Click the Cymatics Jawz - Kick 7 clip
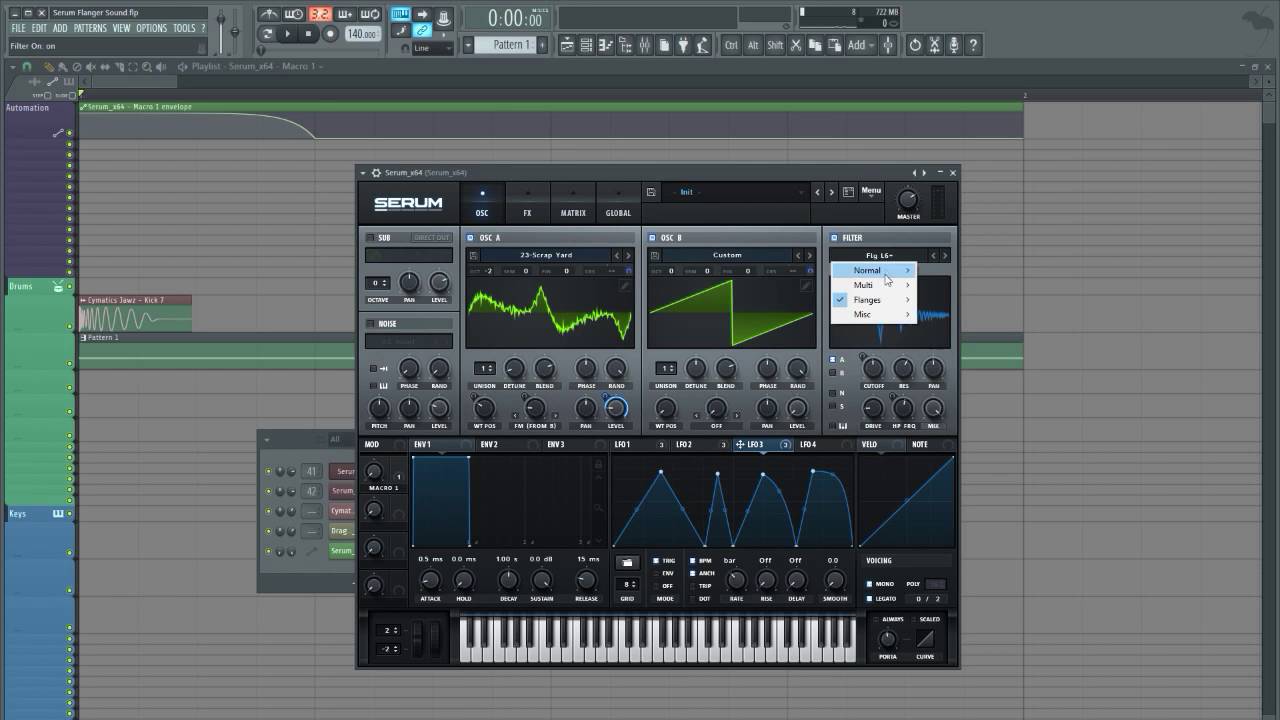Screen dimensions: 1280x720 pyautogui.click(x=135, y=313)
